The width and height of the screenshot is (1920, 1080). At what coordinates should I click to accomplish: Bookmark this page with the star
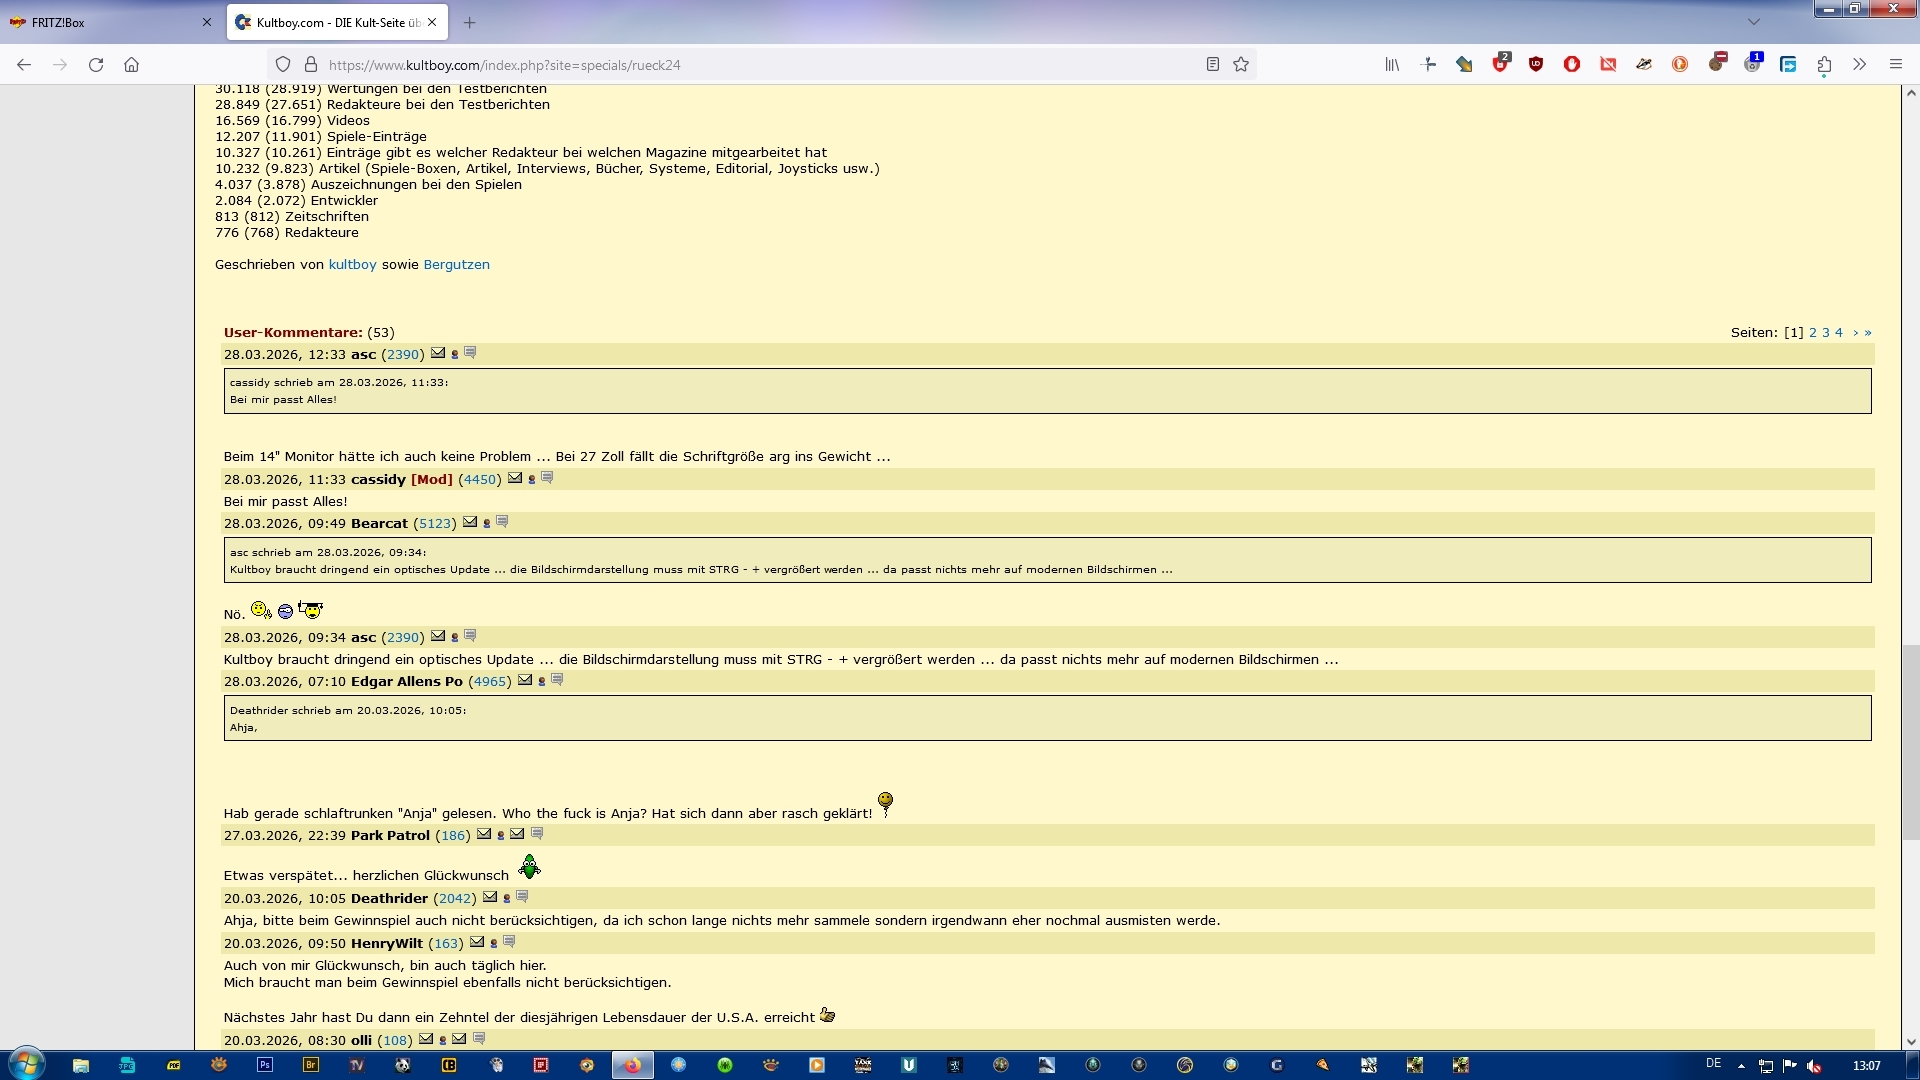tap(1241, 64)
